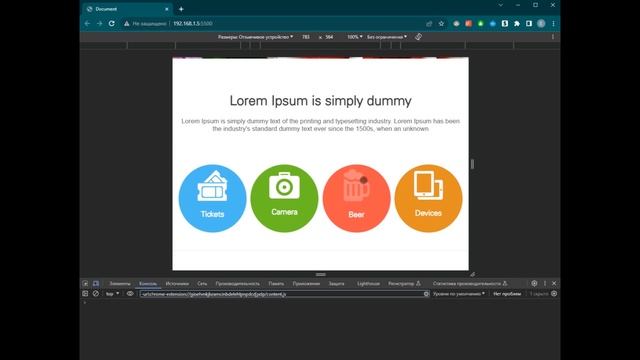The image size is (640, 360).
Task: Open DevTools customize three-dot menu
Action: pos(544,283)
